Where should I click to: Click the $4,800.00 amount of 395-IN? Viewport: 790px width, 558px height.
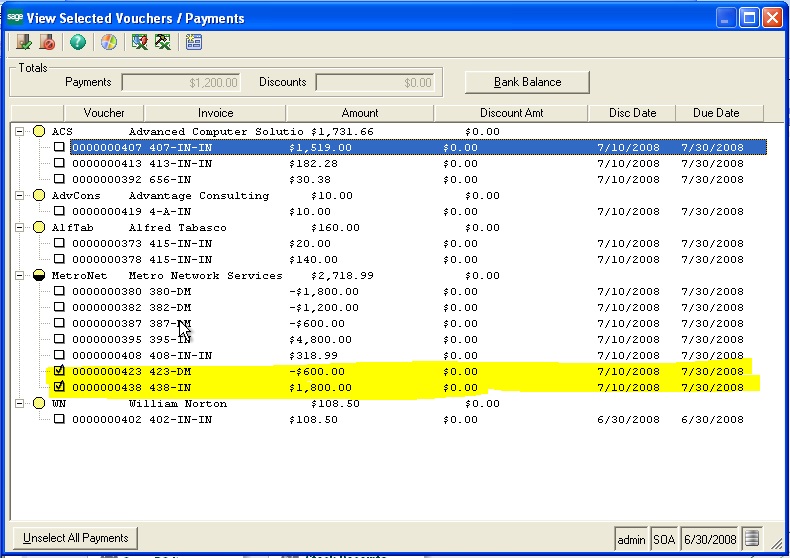[x=320, y=339]
